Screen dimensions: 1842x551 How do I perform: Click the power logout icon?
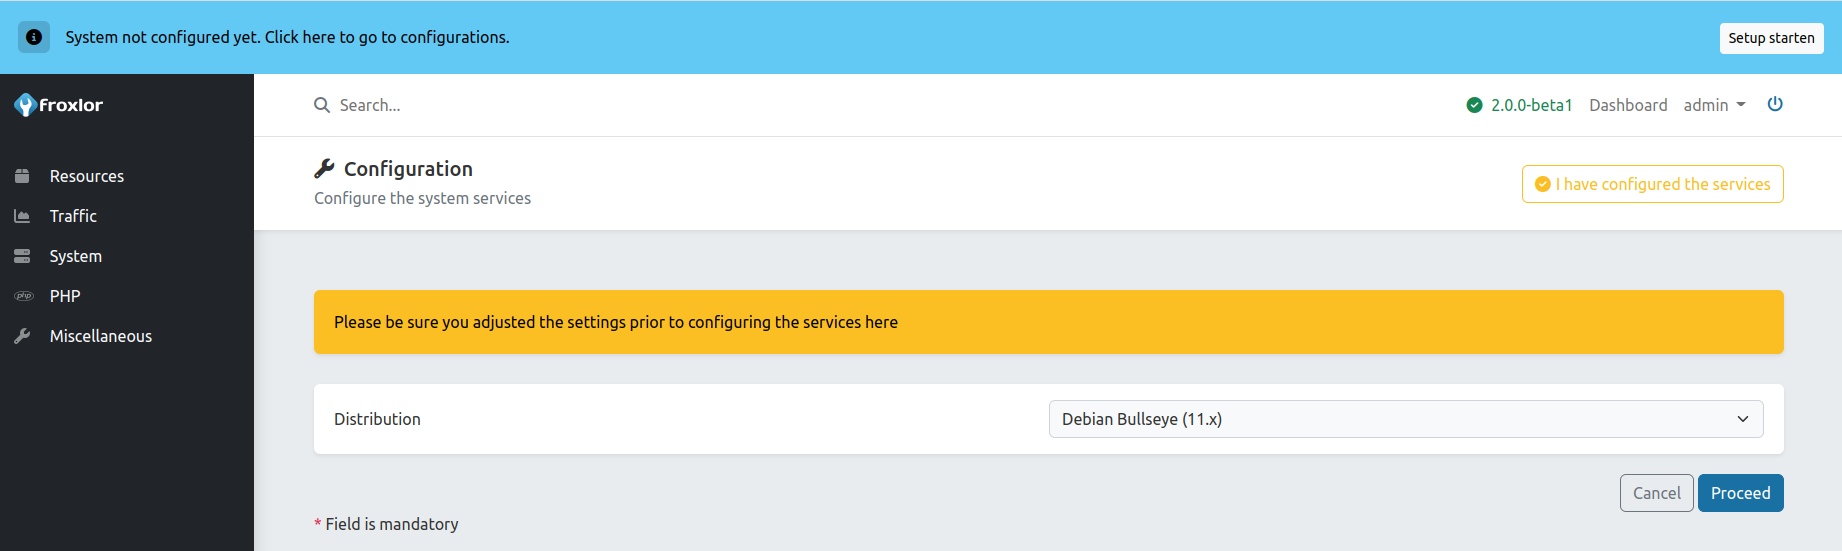click(x=1775, y=104)
